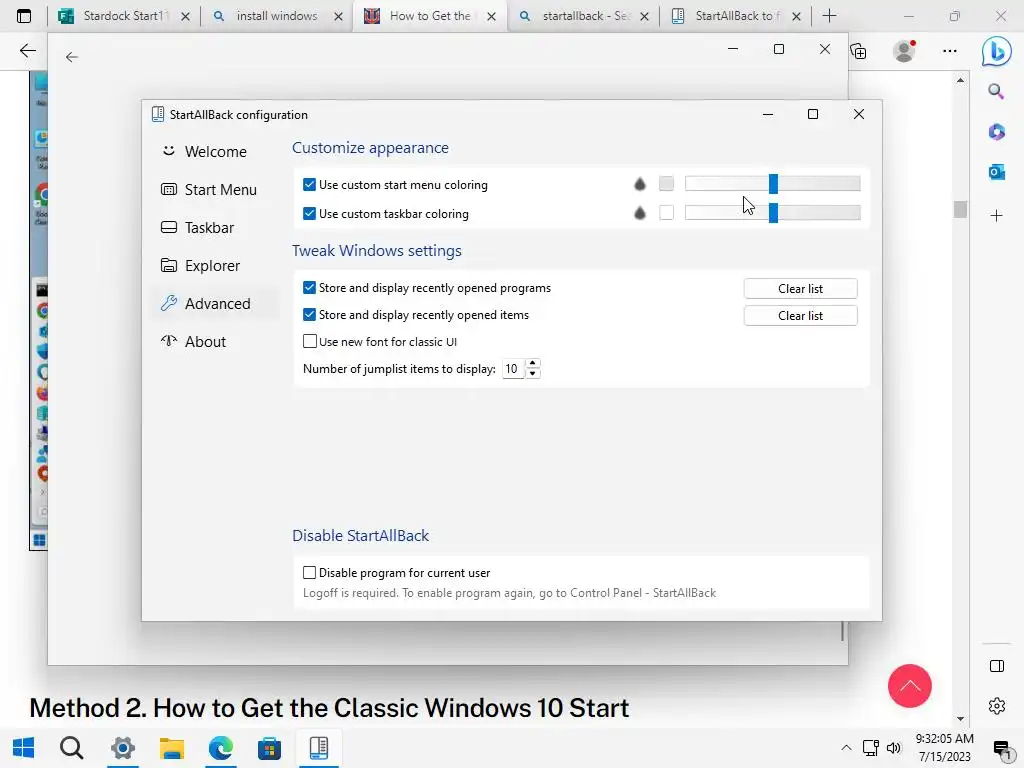The image size is (1024, 768).
Task: Click the StartAllBack configuration title icon
Action: click(x=157, y=114)
